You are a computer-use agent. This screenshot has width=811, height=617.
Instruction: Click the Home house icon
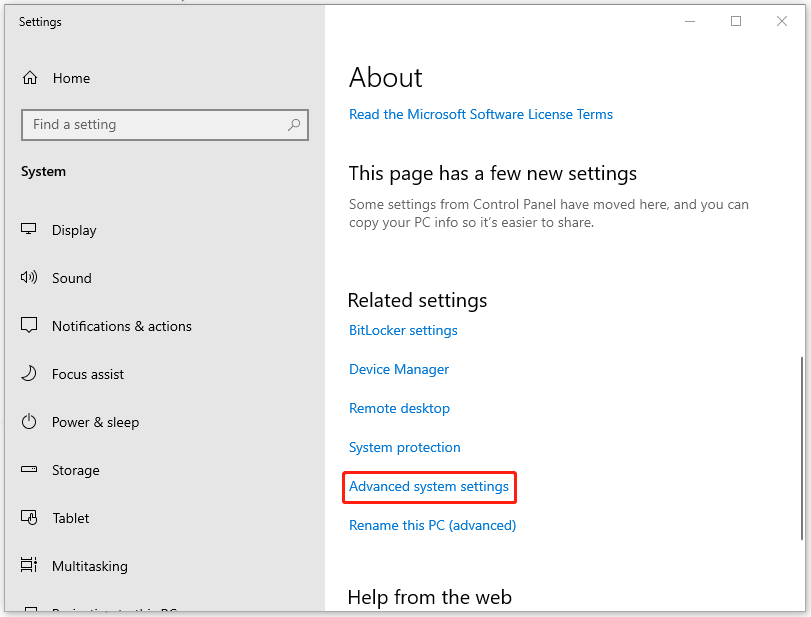(30, 78)
